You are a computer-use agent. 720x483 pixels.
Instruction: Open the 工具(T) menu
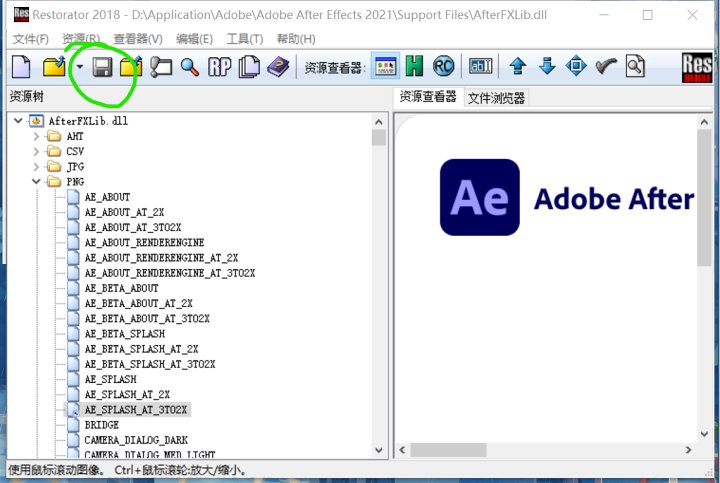tap(244, 39)
